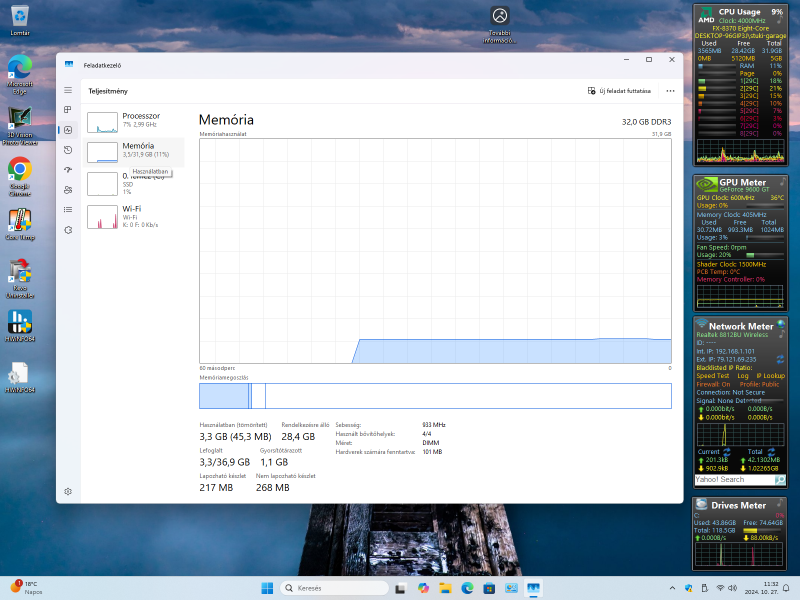
Task: Click the "217 MB" paged pool value
Action: click(216, 488)
